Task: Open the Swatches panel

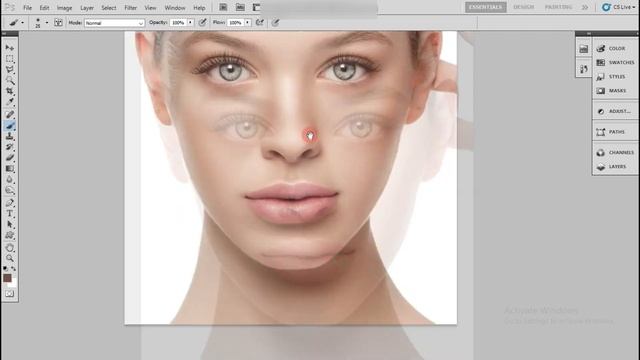Action: click(616, 62)
